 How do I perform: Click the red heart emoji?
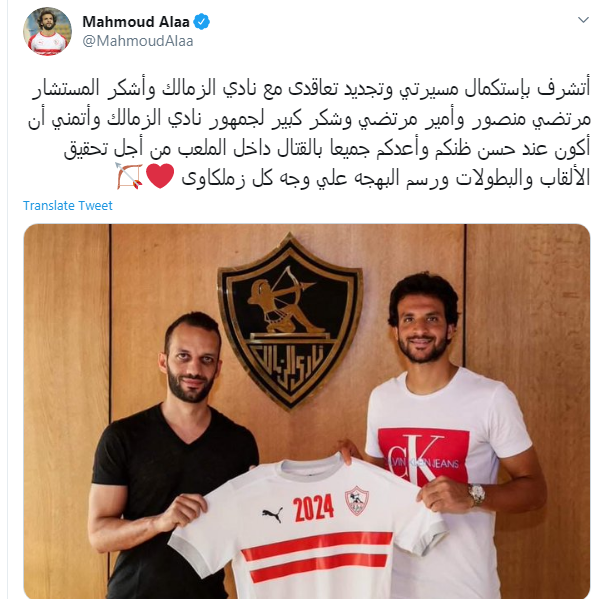(160, 176)
